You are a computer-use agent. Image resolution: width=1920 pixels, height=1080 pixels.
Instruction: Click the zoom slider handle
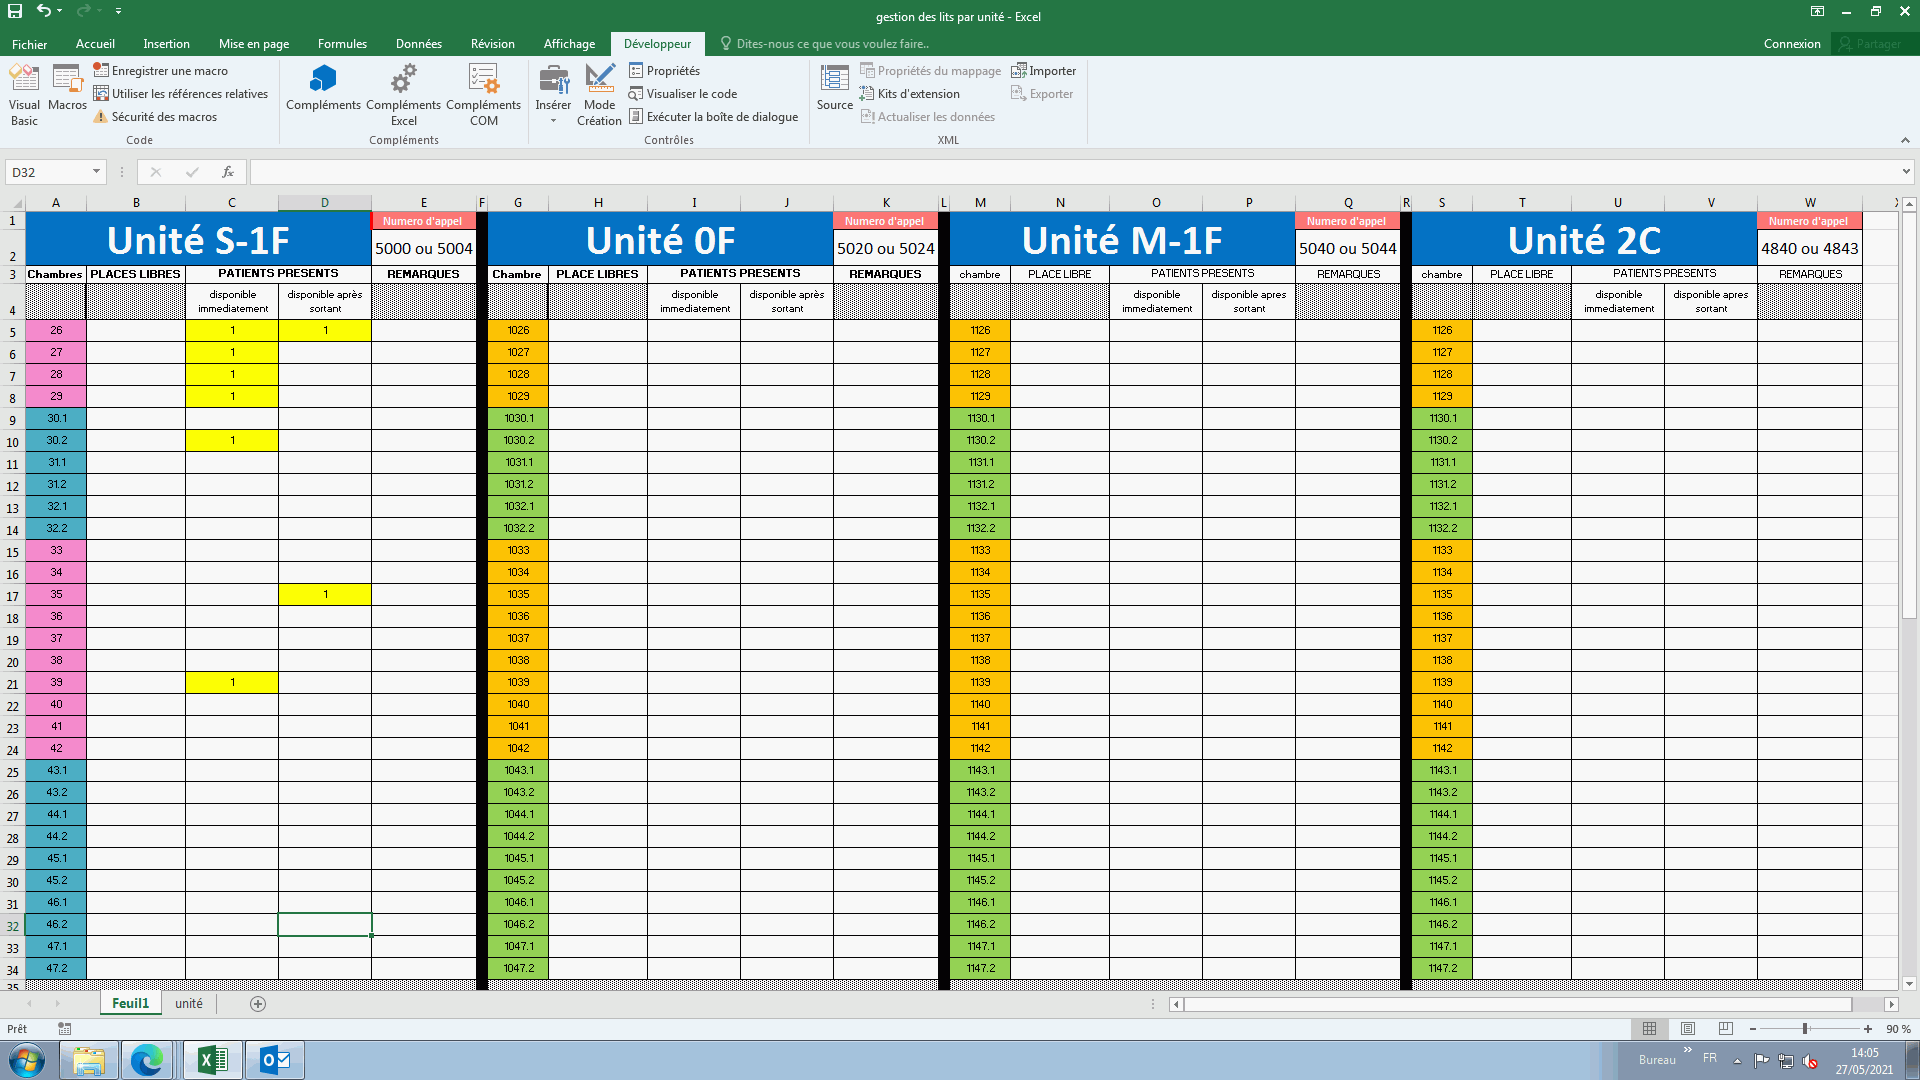click(x=1805, y=1029)
